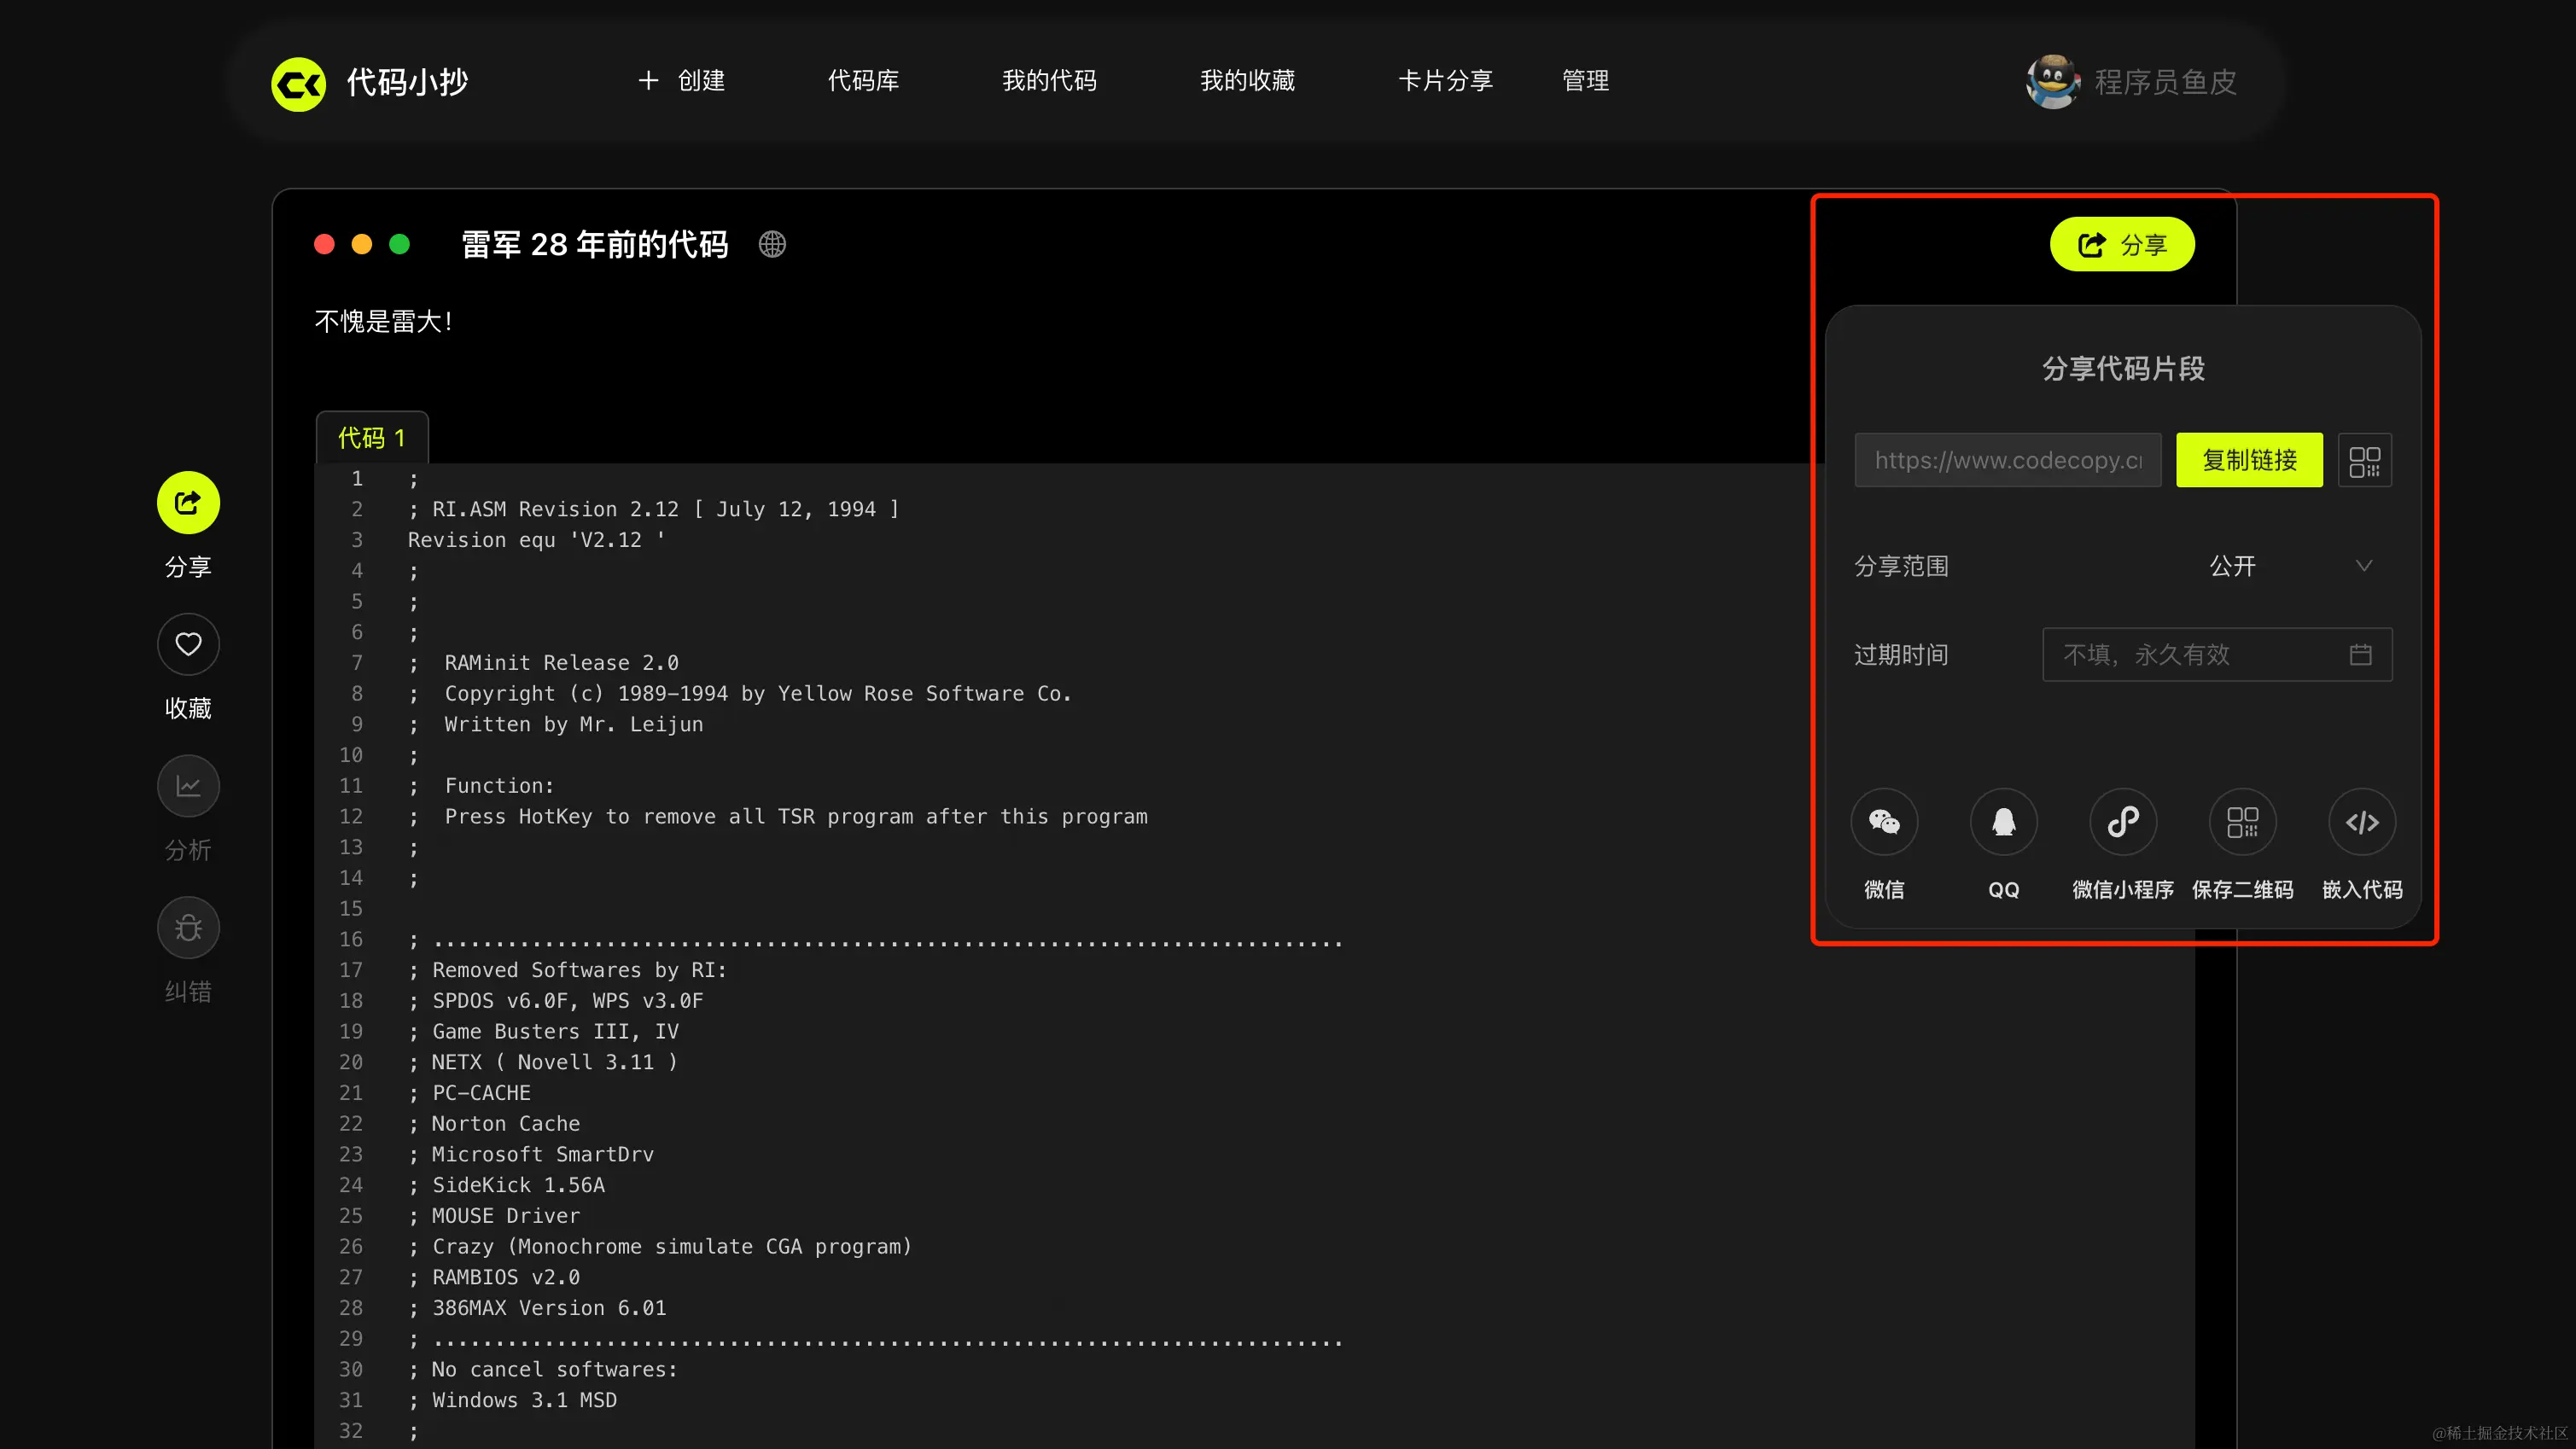Open the 程序员鱼皮 user avatar menu
Image resolution: width=2576 pixels, height=1449 pixels.
tap(2052, 81)
